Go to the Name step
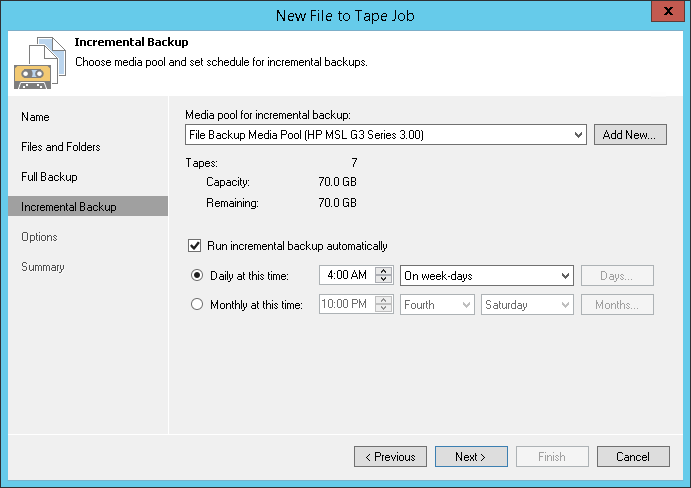691x488 pixels. pyautogui.click(x=35, y=117)
